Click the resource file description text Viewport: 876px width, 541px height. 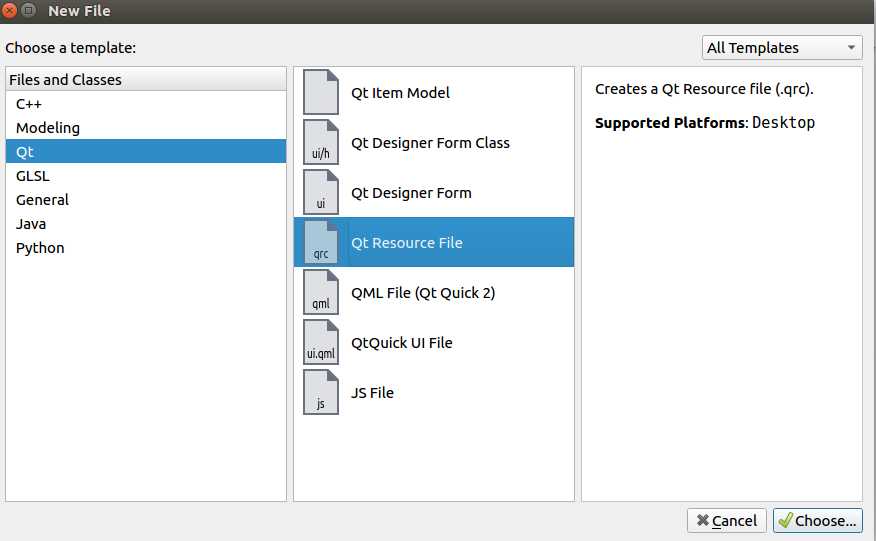coord(704,89)
